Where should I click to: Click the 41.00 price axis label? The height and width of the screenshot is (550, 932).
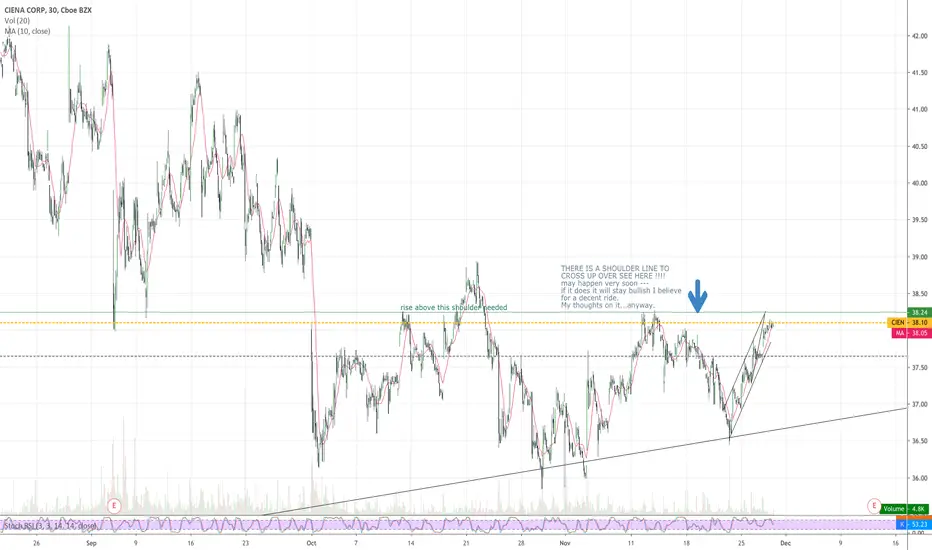[x=919, y=109]
